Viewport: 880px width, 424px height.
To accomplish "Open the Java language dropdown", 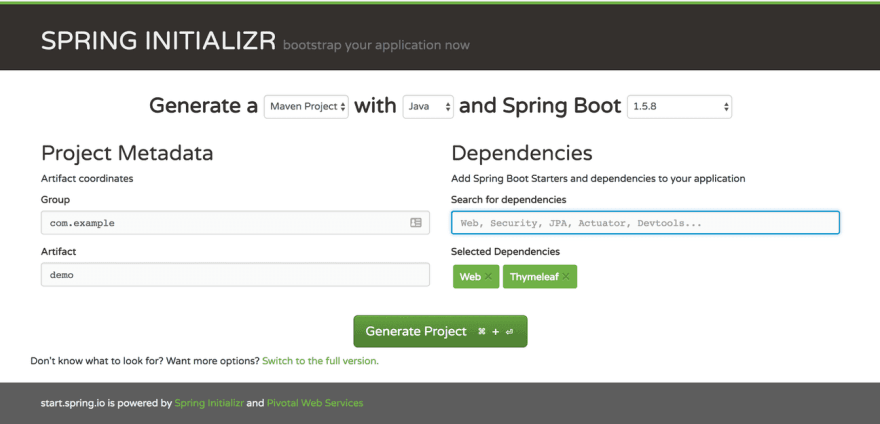I will (428, 107).
